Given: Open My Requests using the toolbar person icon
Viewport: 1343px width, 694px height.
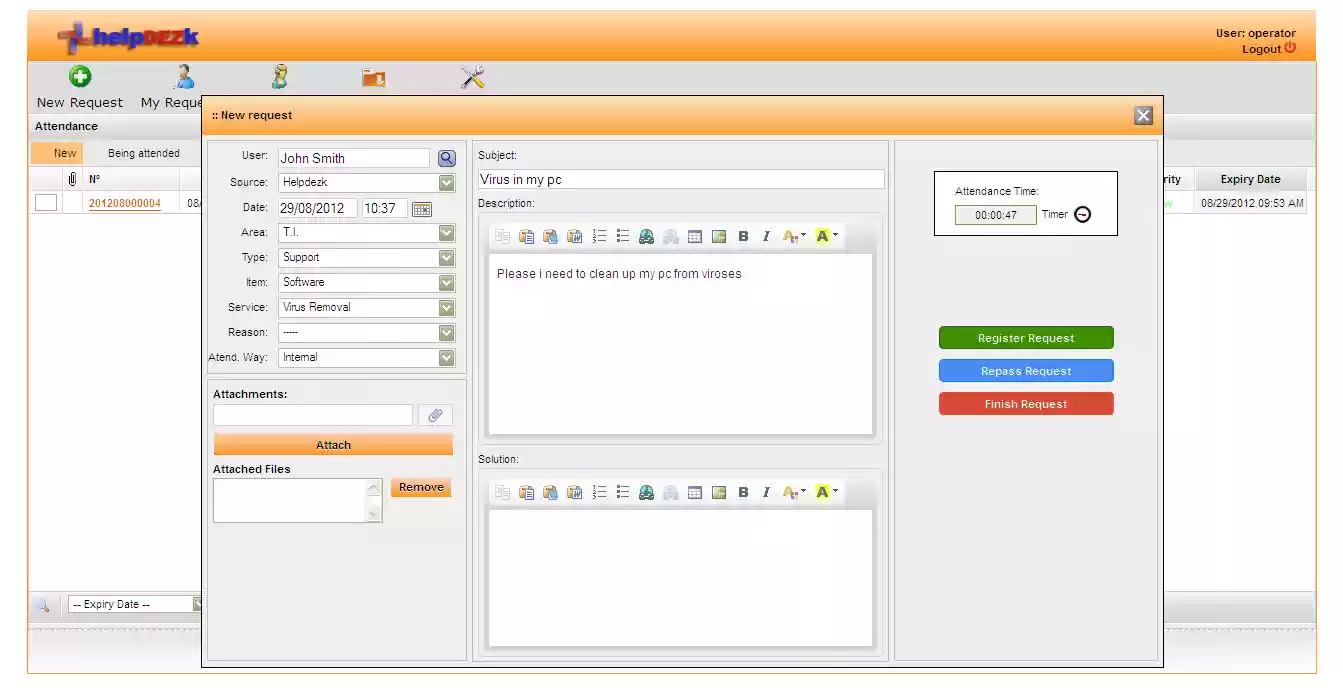Looking at the screenshot, I should coord(182,78).
